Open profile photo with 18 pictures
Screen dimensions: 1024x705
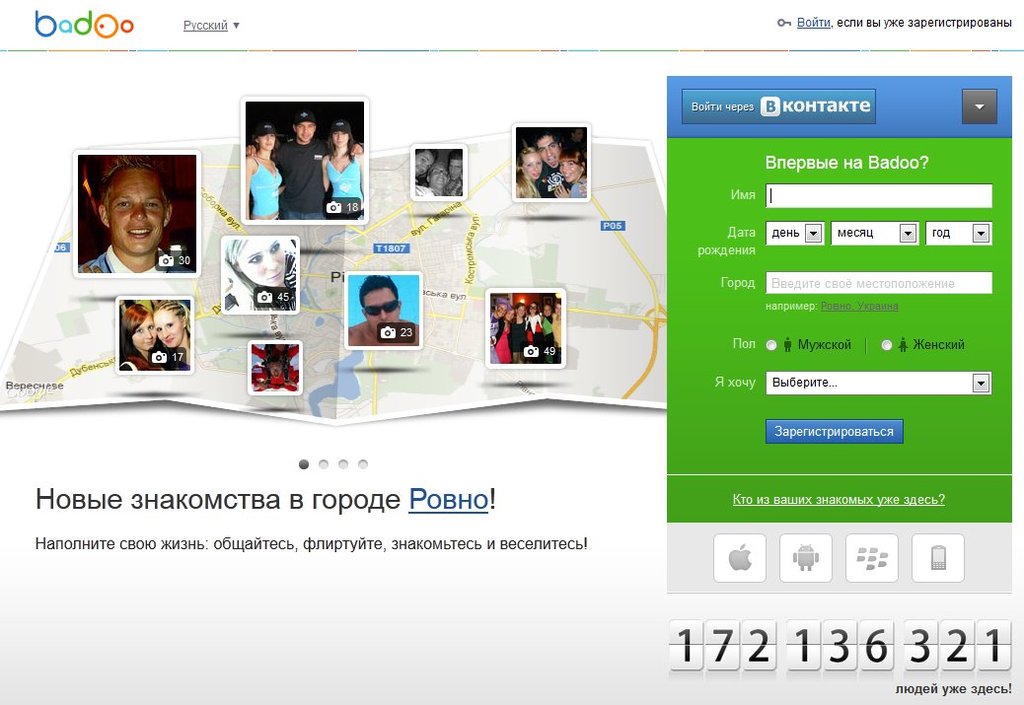point(304,160)
